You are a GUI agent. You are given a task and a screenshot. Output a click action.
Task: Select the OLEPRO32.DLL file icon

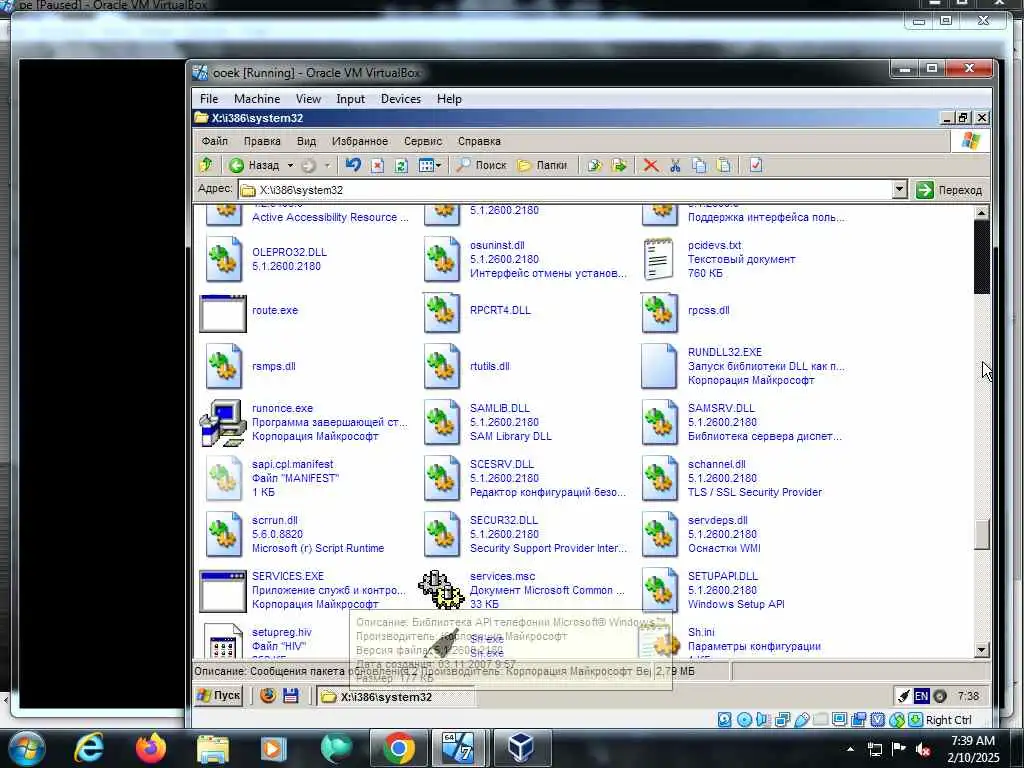point(223,259)
